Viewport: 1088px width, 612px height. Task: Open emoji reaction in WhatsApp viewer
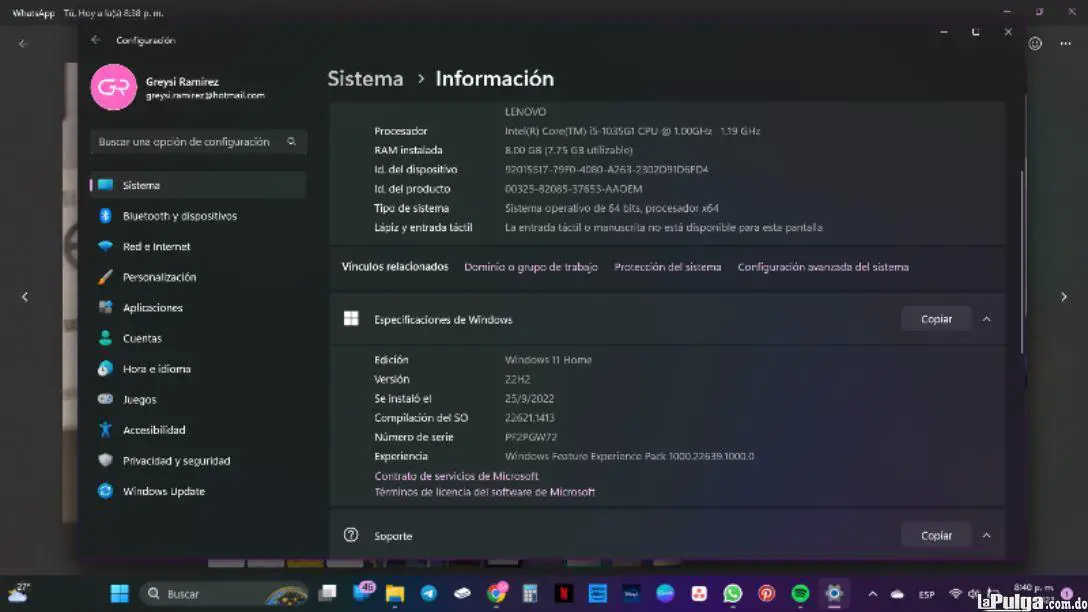[x=1035, y=44]
